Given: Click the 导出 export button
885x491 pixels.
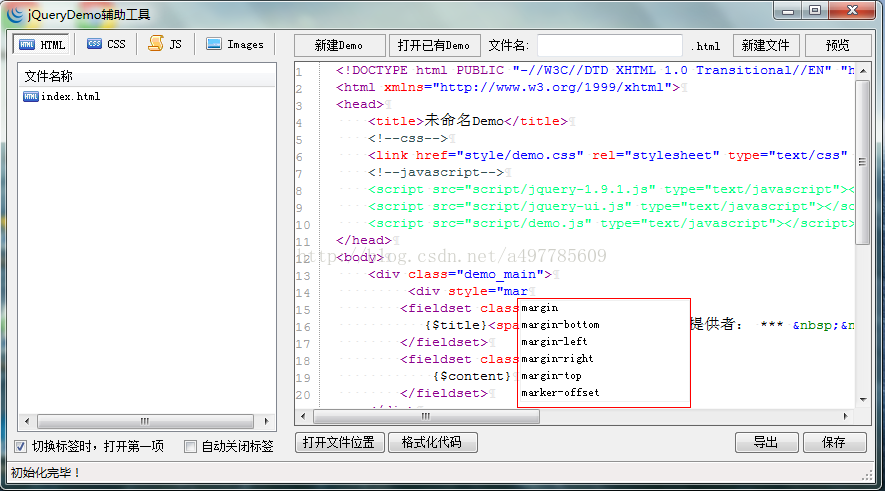Looking at the screenshot, I should (x=766, y=442).
